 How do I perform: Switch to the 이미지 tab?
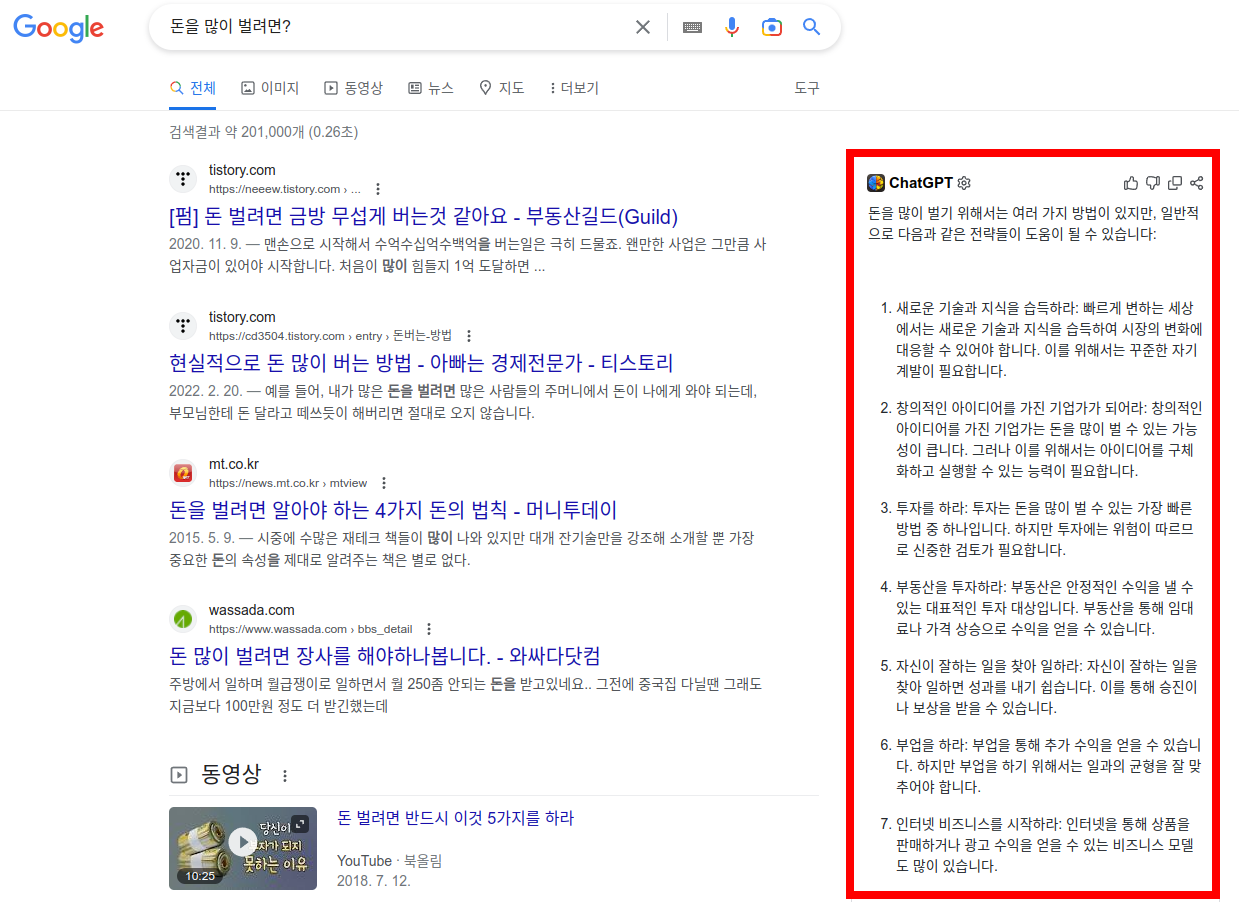[270, 88]
